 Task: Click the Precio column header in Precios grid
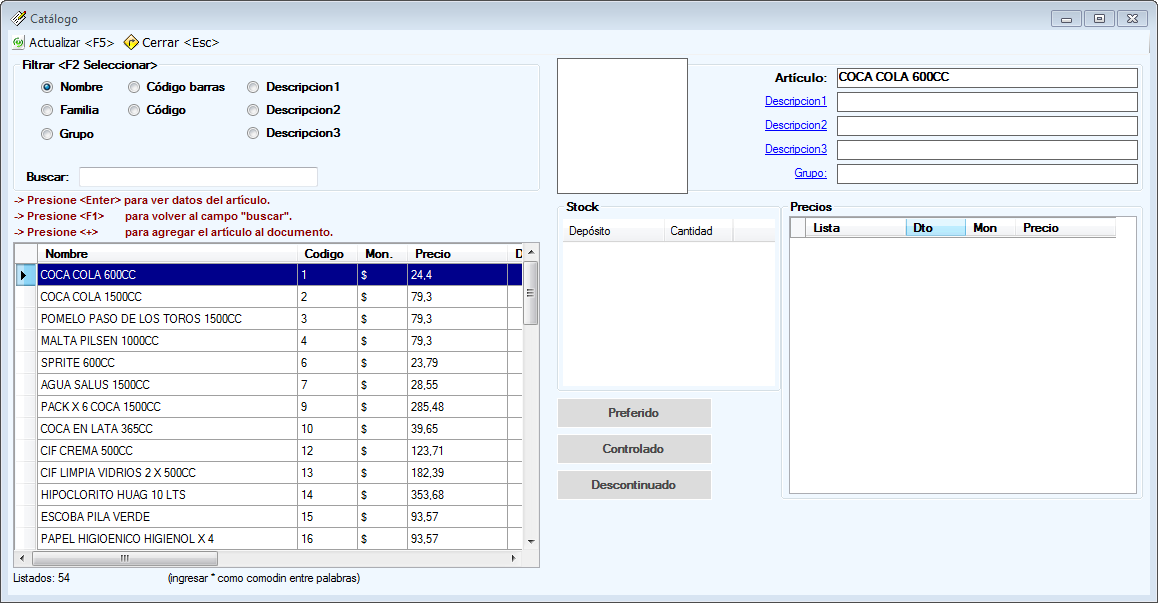pyautogui.click(x=1066, y=228)
